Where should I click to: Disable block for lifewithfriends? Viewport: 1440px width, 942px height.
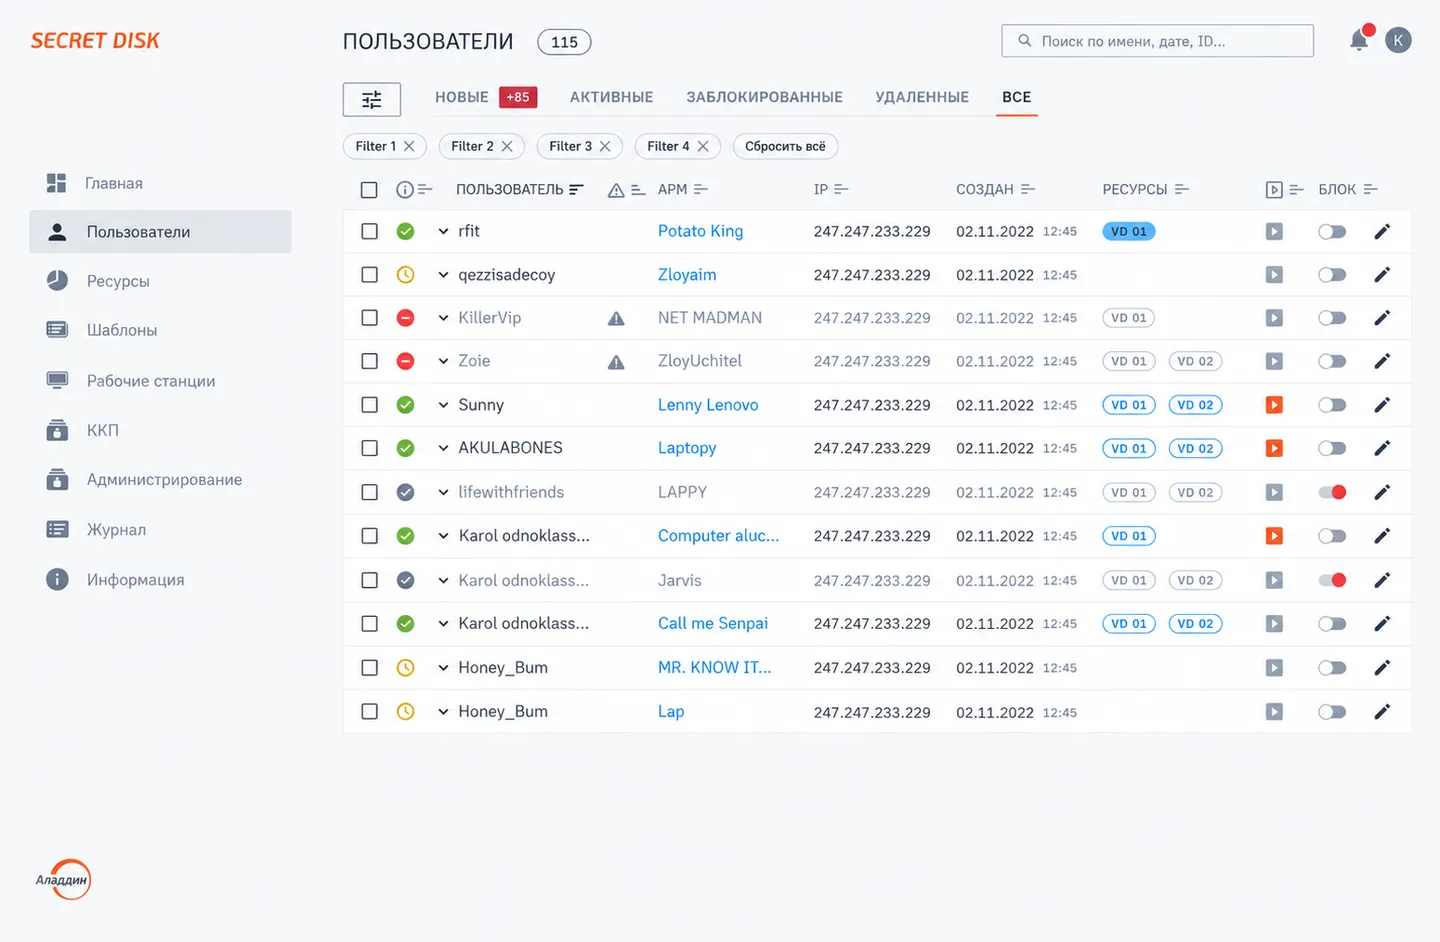click(1332, 492)
